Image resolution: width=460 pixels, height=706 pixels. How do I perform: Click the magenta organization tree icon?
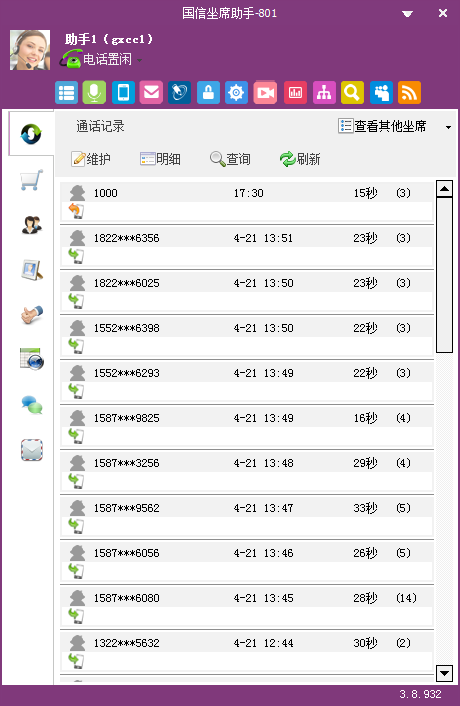324,93
